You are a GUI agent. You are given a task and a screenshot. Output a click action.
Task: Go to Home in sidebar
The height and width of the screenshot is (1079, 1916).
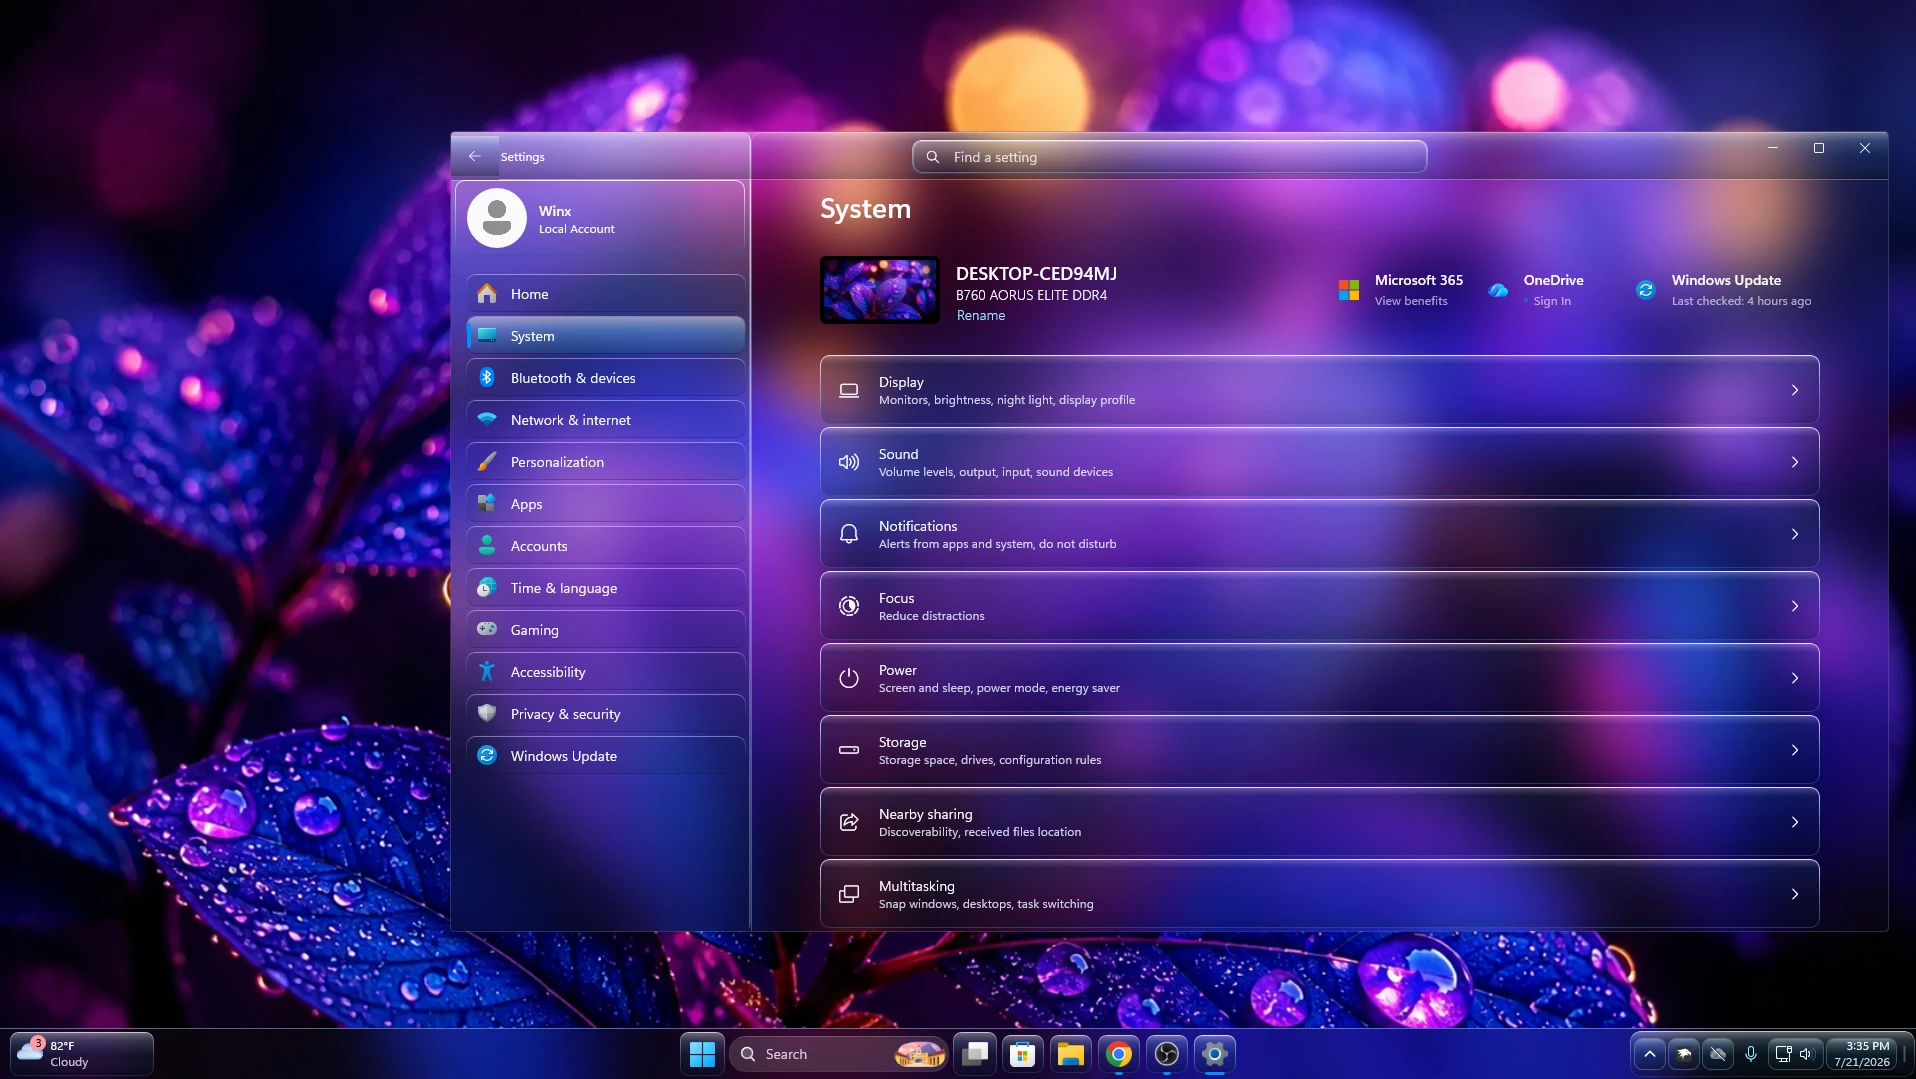tap(605, 294)
